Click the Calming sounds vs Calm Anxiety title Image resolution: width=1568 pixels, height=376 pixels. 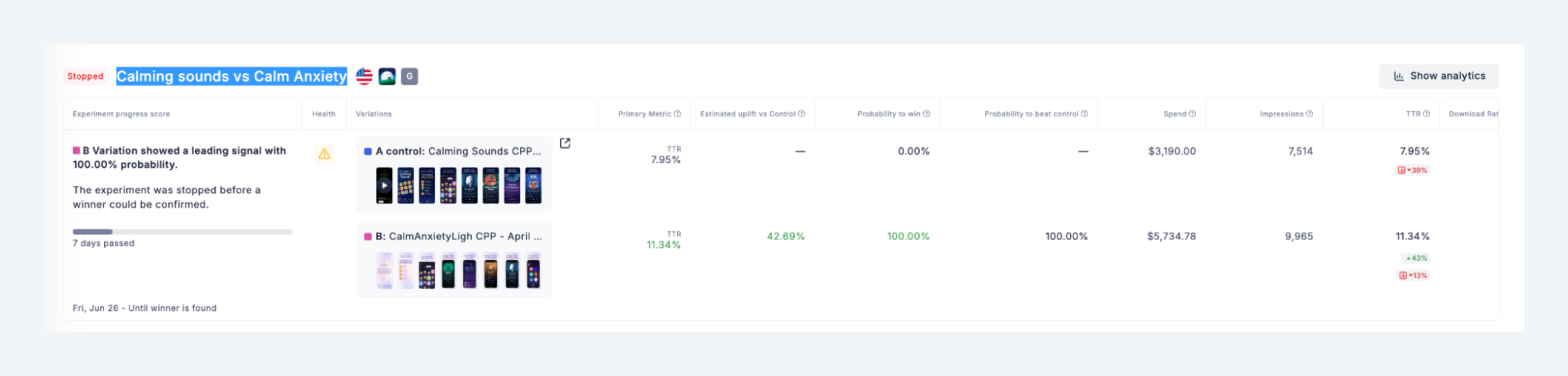(232, 76)
